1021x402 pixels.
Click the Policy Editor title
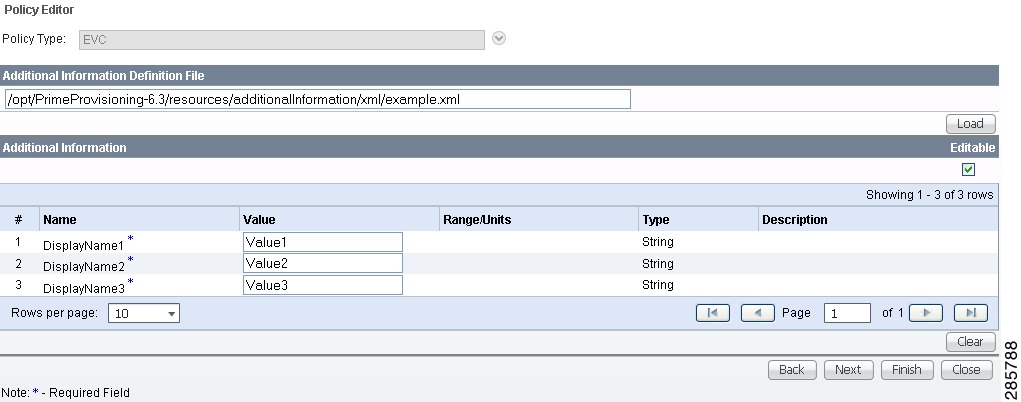point(39,10)
